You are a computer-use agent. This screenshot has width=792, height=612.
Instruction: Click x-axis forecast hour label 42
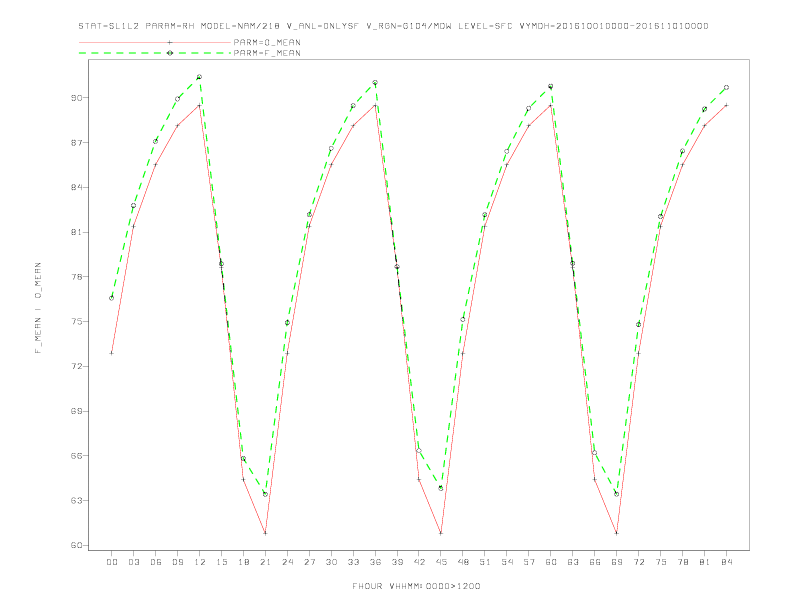point(419,562)
